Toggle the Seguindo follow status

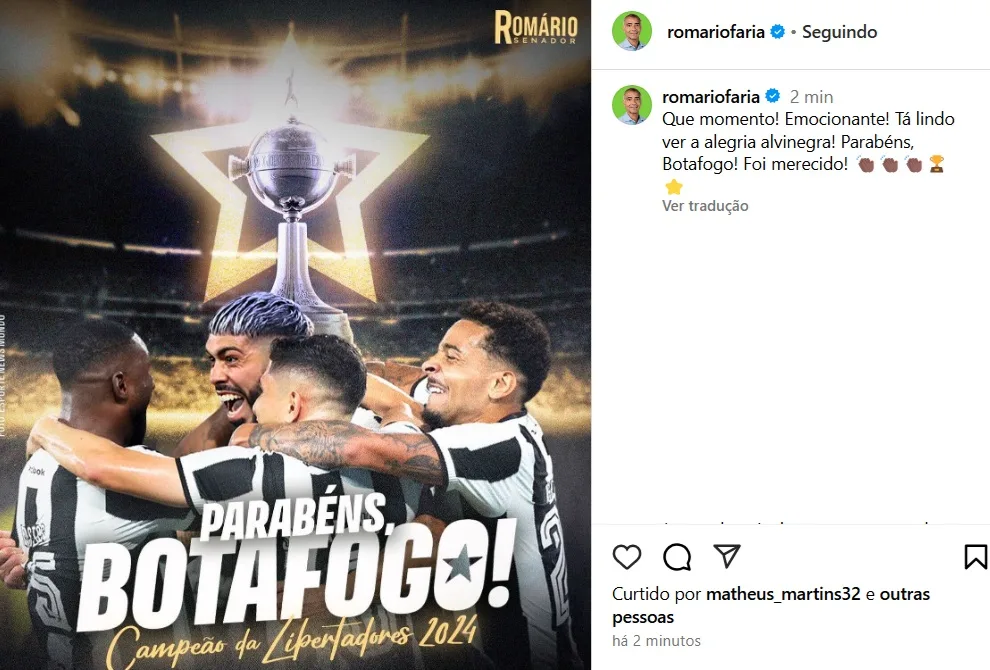click(x=839, y=32)
